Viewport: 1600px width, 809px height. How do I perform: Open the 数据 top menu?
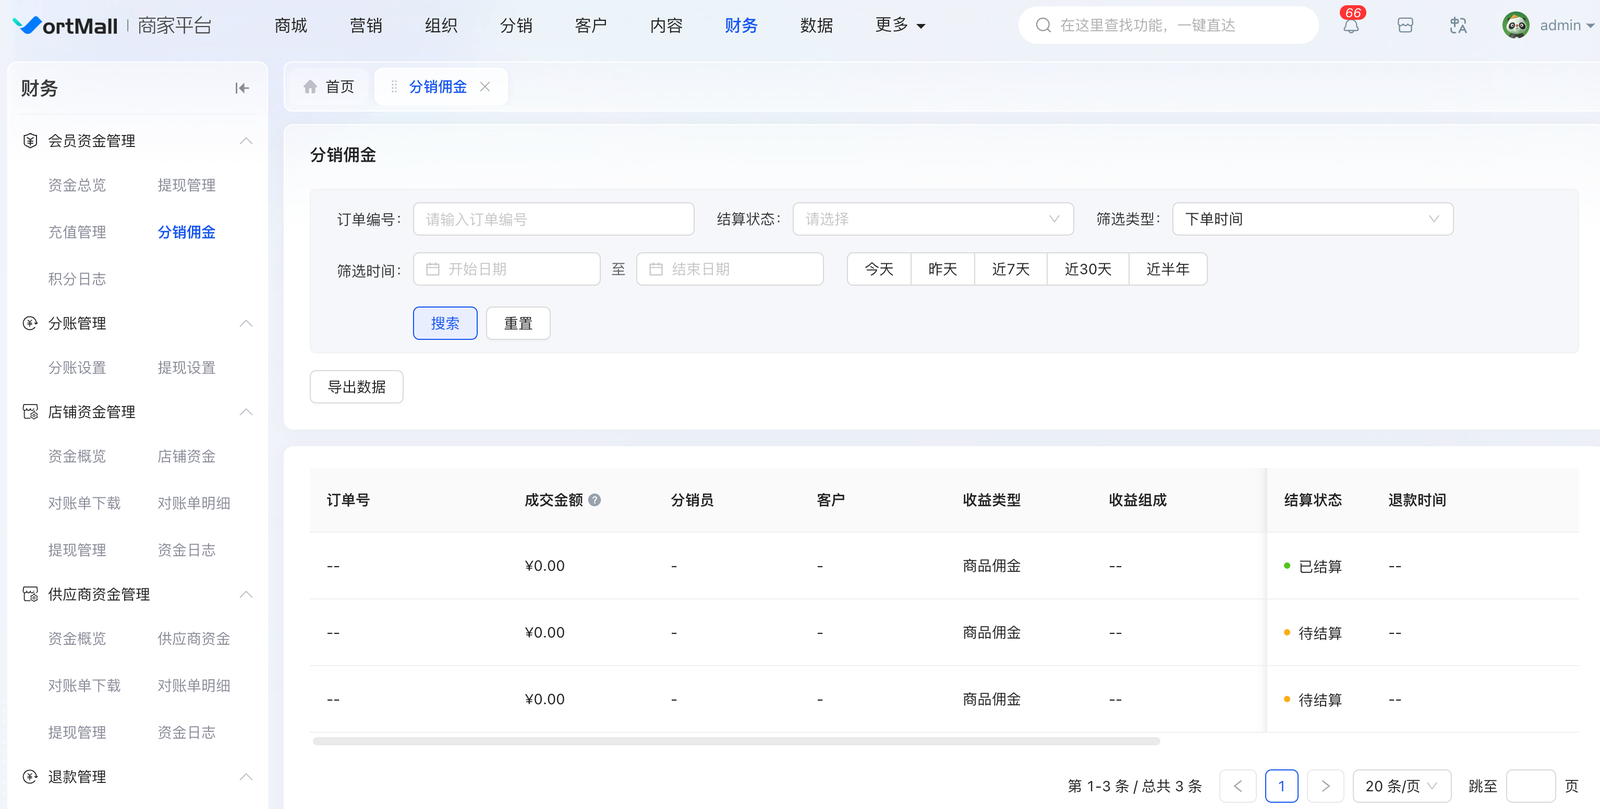[x=816, y=25]
